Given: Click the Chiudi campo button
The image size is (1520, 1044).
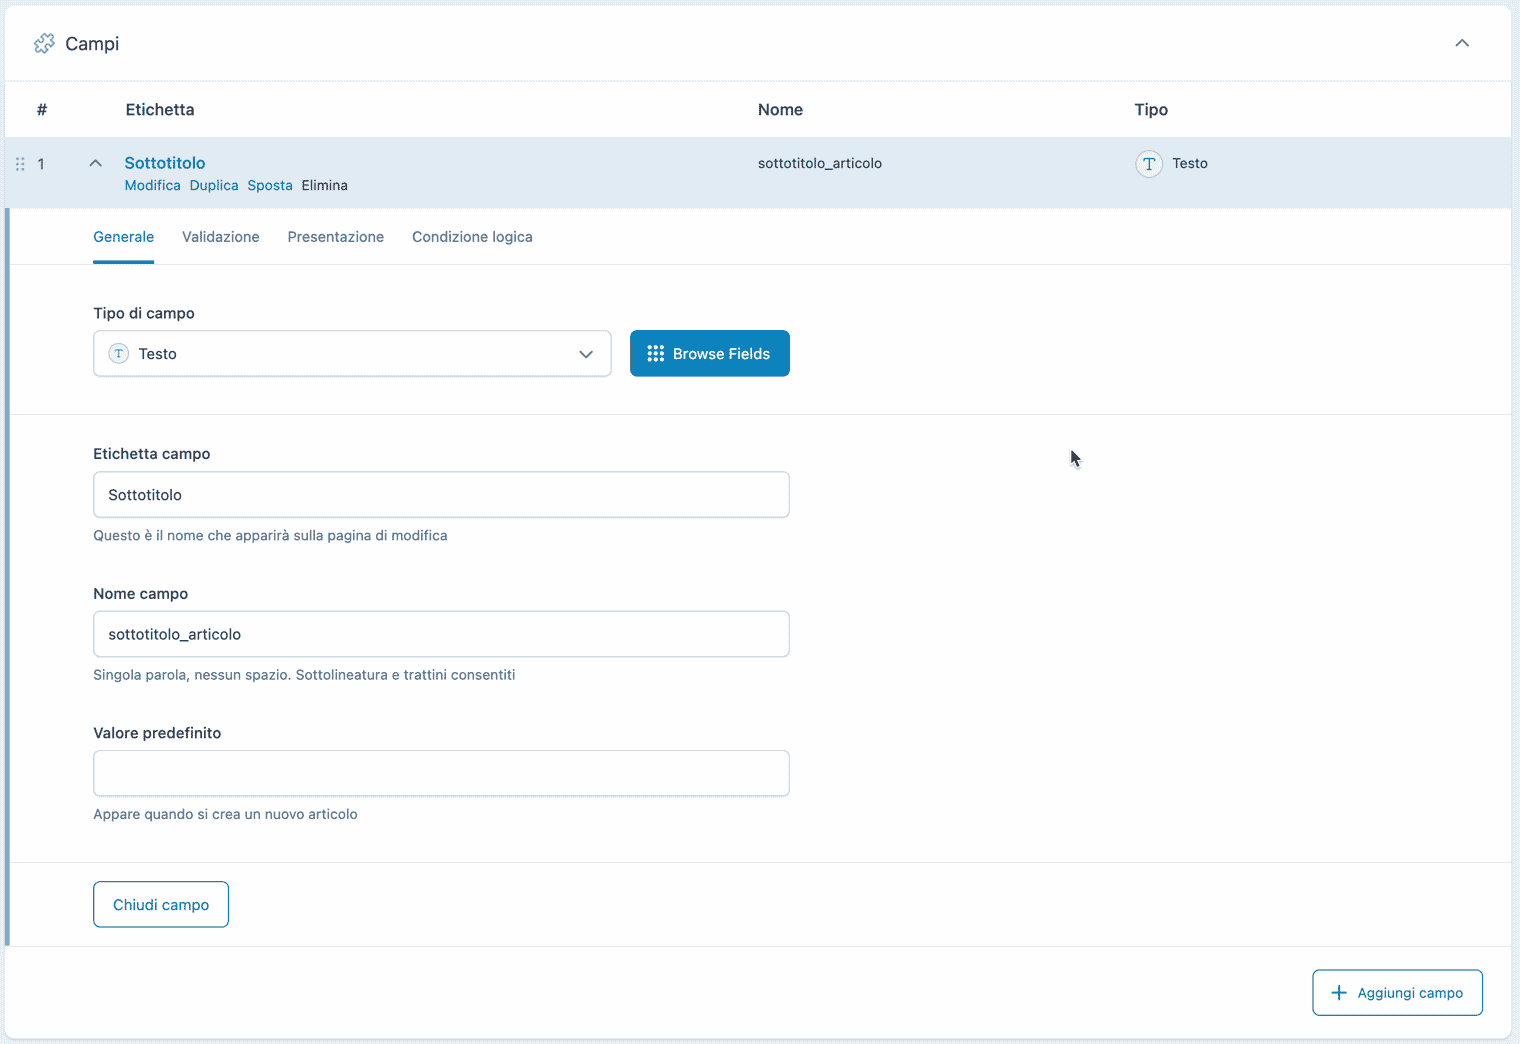Looking at the screenshot, I should click(x=161, y=904).
